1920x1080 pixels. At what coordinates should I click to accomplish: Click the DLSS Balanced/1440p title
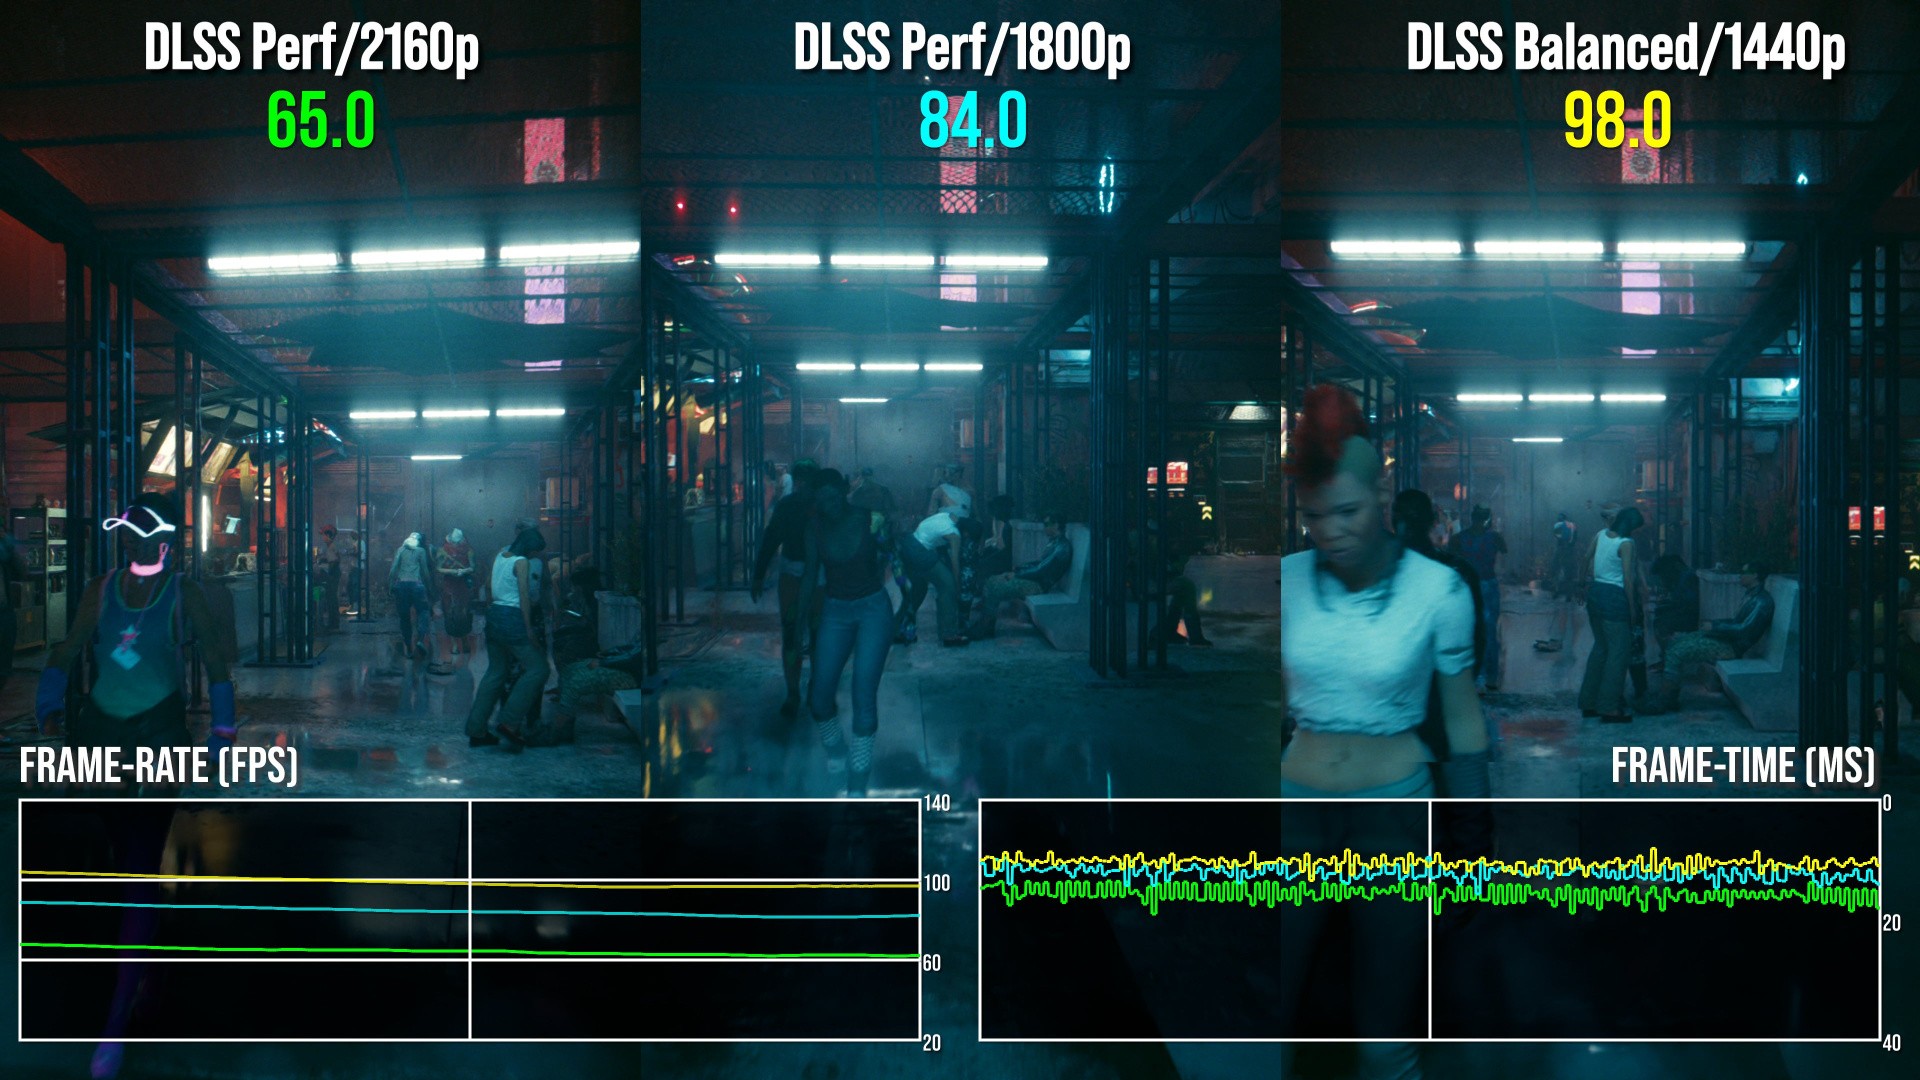coord(1625,48)
